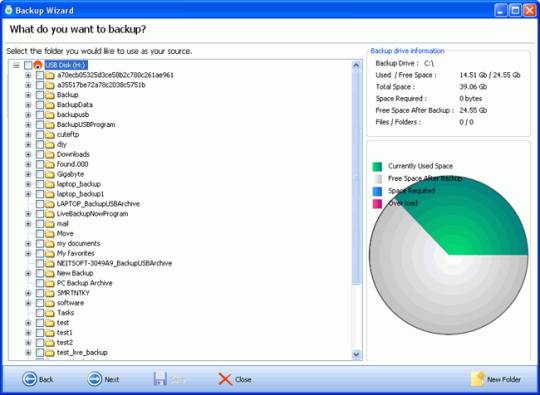The image size is (540, 395).
Task: Click the Back arrow icon
Action: pos(30,379)
